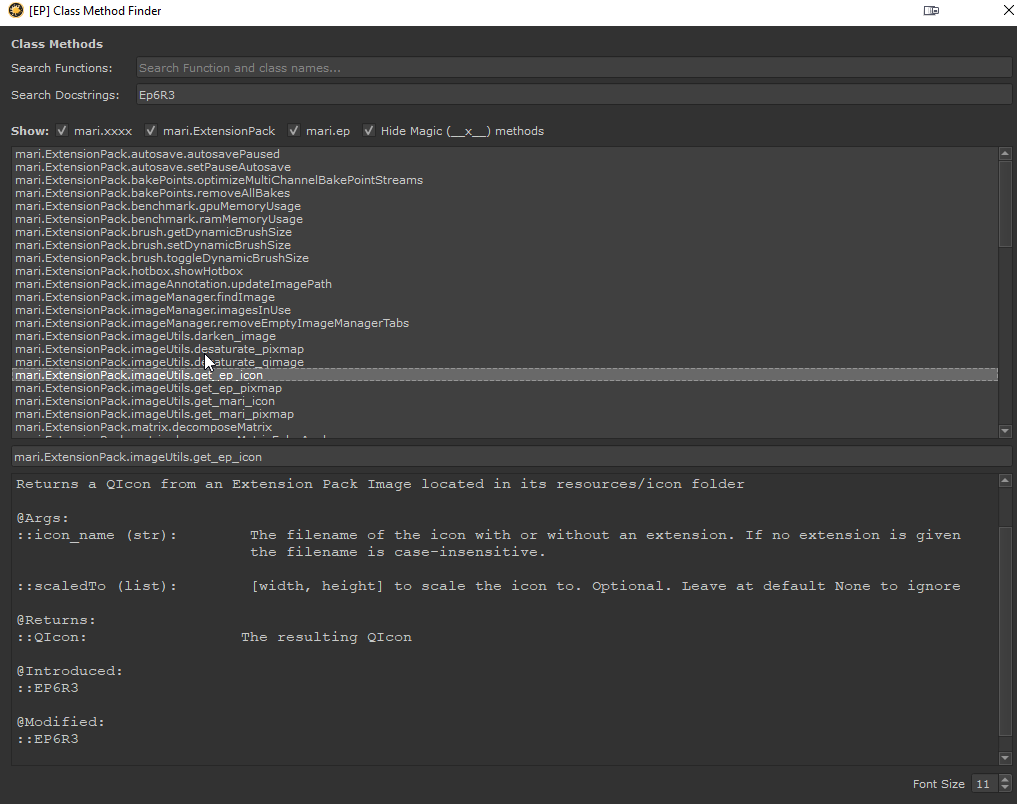Viewport: 1017px width, 804px height.
Task: Select imageUtils.get_ep_pixmap in the list
Action: (148, 388)
